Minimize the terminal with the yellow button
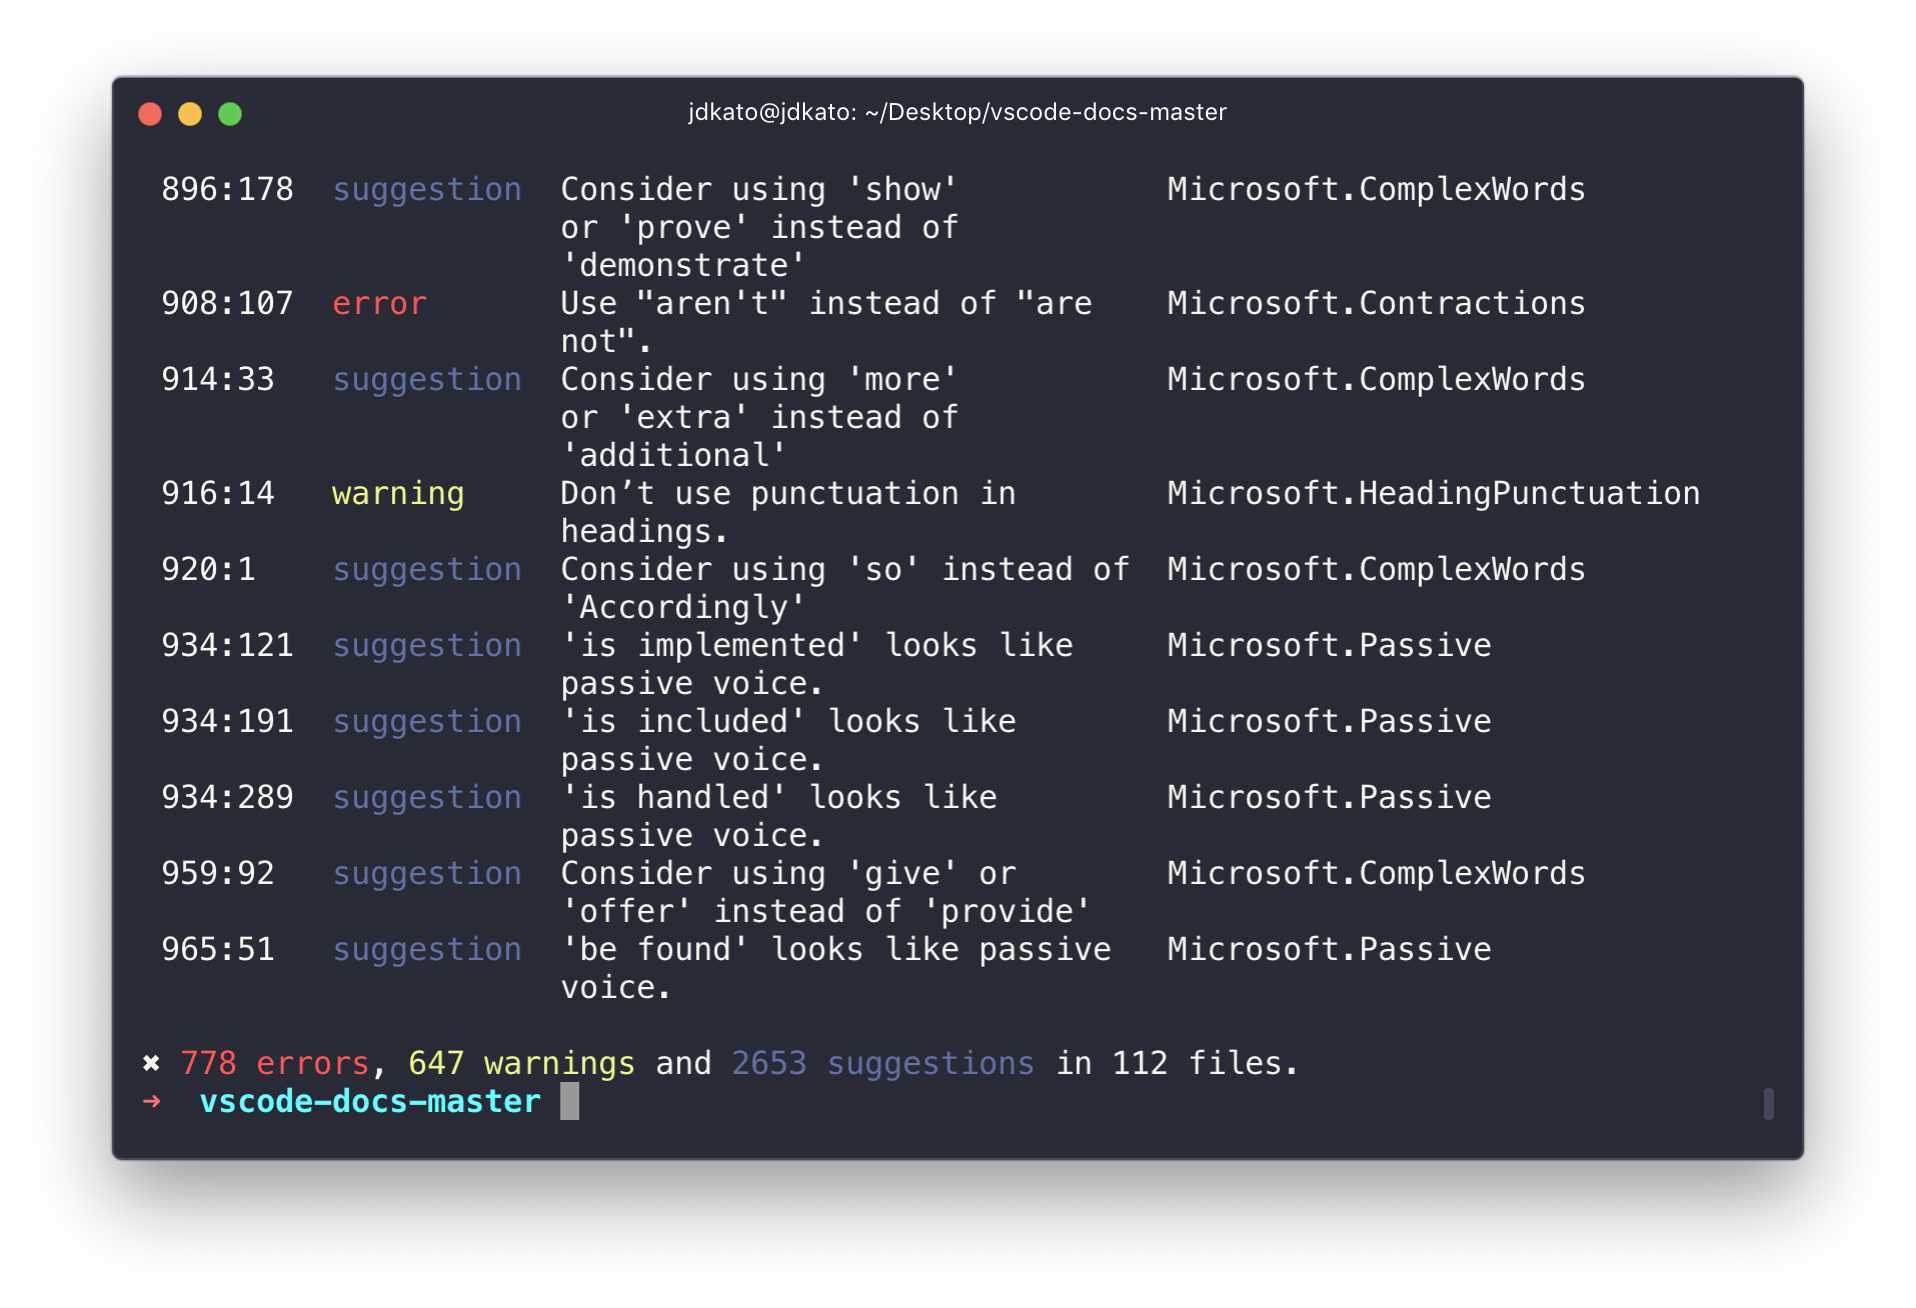This screenshot has width=1916, height=1308. (x=190, y=114)
